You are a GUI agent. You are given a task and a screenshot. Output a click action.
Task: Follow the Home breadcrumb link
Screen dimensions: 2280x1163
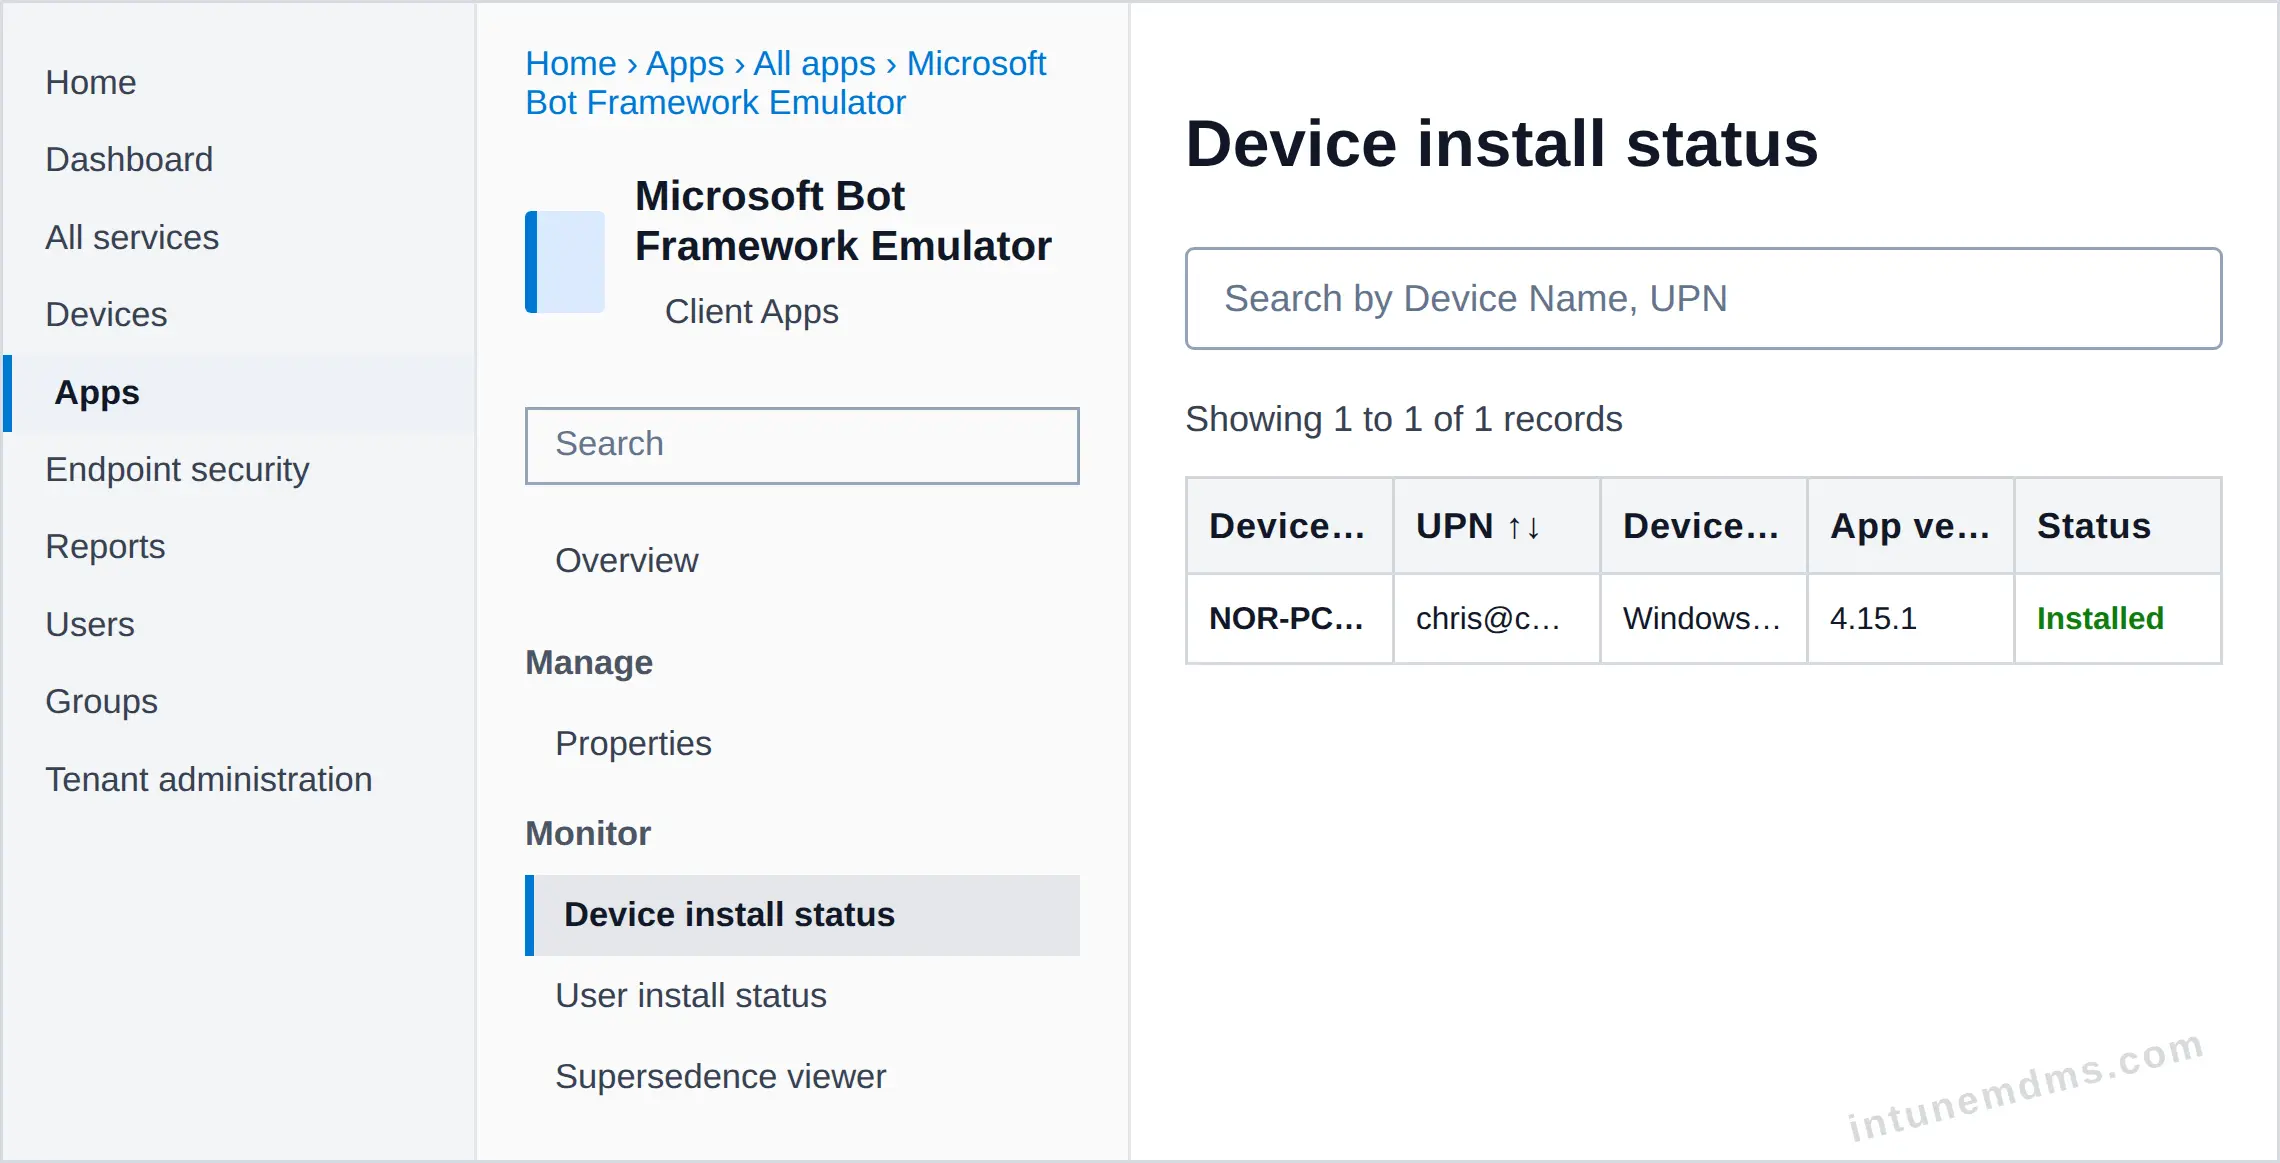[571, 63]
